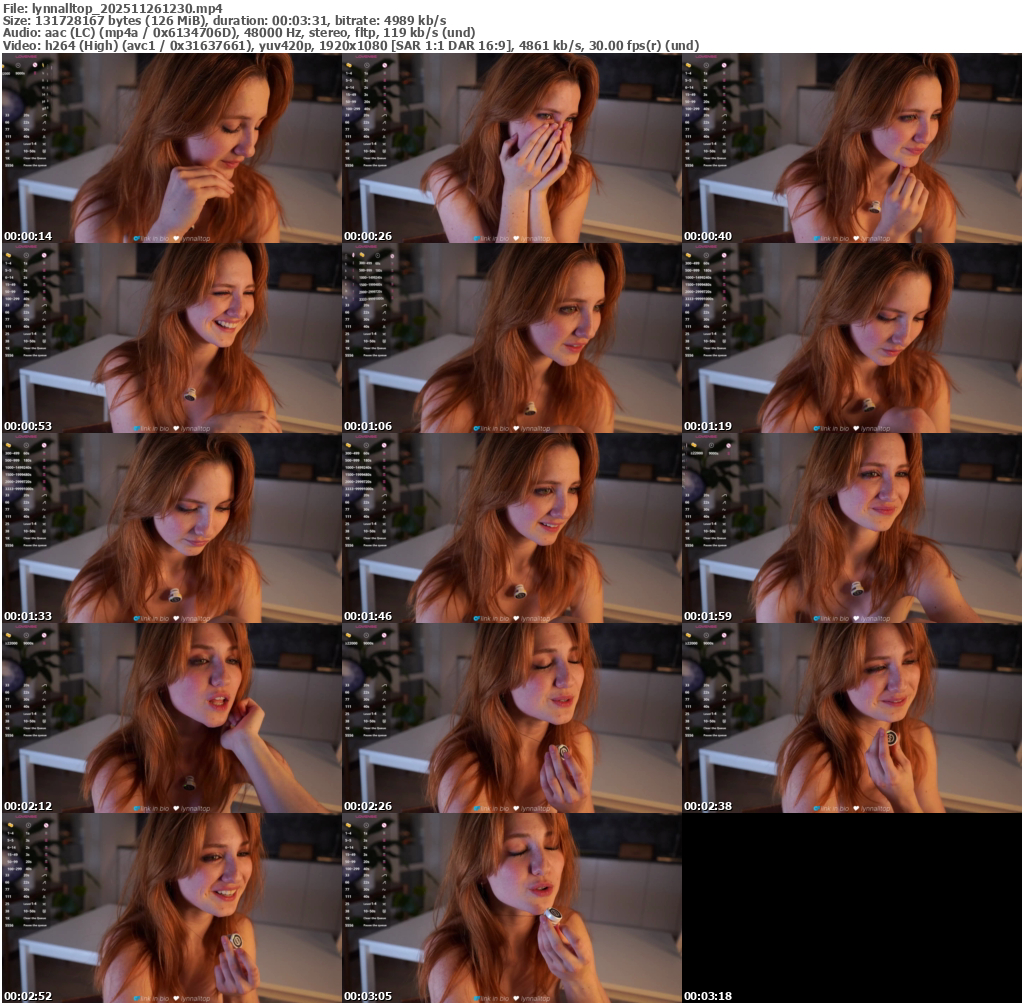The height and width of the screenshot is (1003, 1024).
Task: Open the black frame at timestamp 00:03:18
Action: [852, 908]
